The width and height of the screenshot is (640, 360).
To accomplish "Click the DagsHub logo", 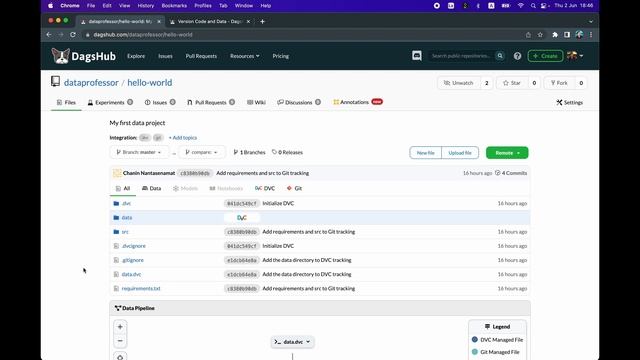I will tap(84, 56).
